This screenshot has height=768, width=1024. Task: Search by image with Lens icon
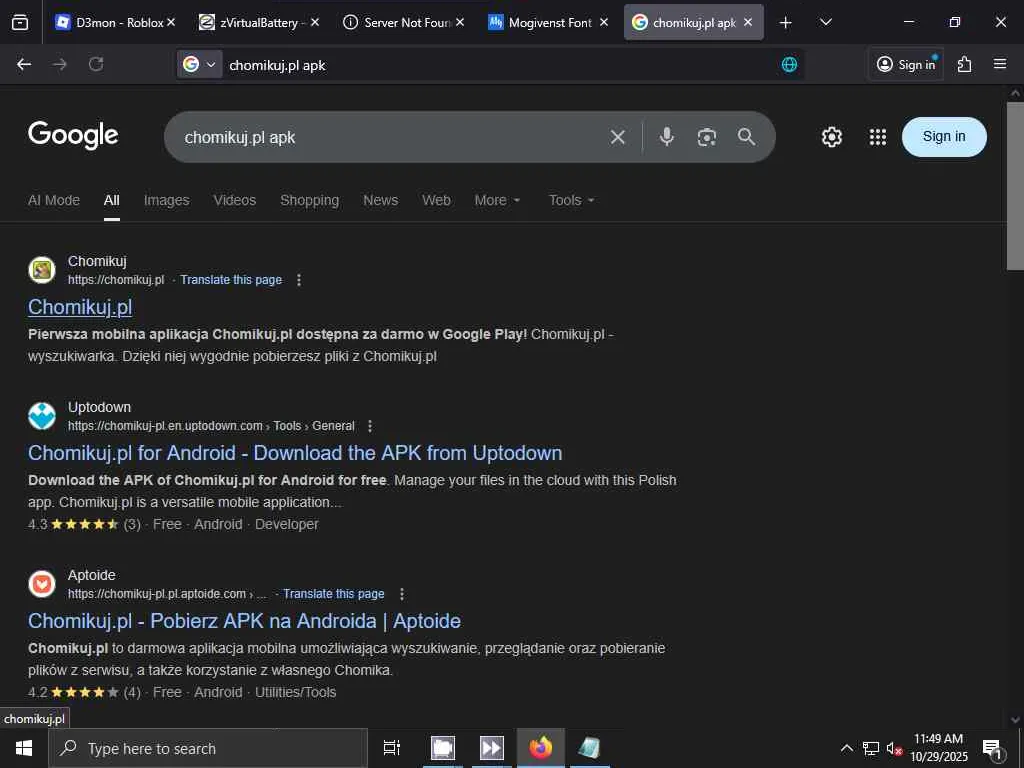point(707,136)
